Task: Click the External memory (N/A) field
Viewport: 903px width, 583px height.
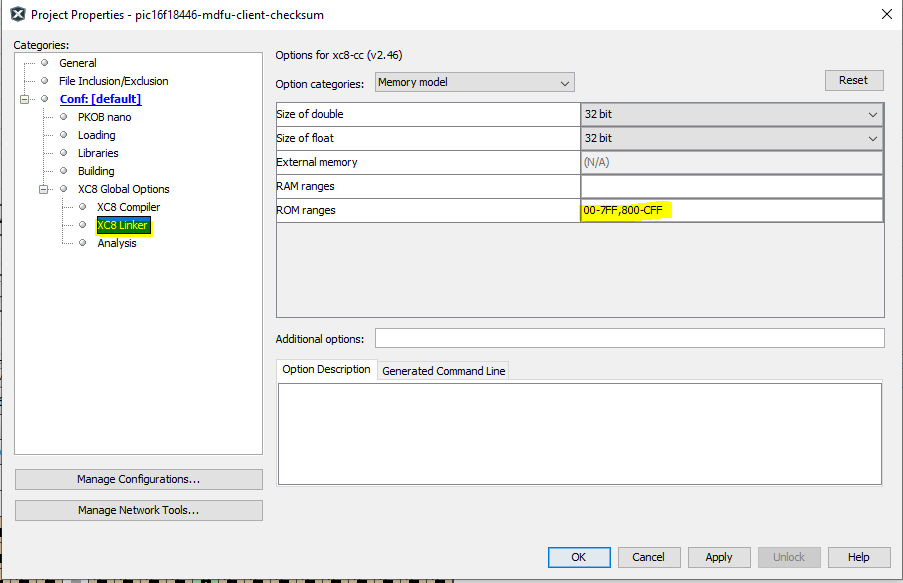Action: pos(731,162)
